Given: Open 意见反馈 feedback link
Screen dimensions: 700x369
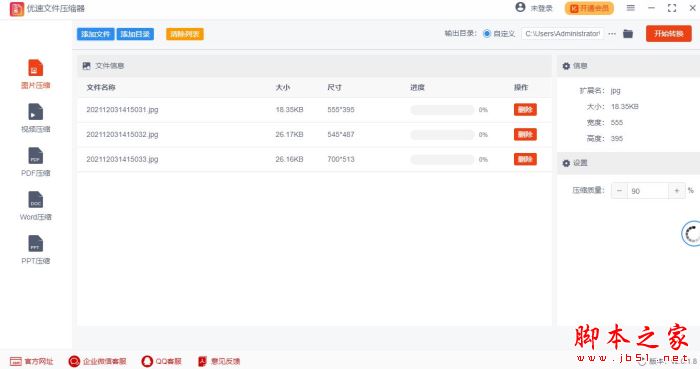Looking at the screenshot, I should tap(219, 361).
